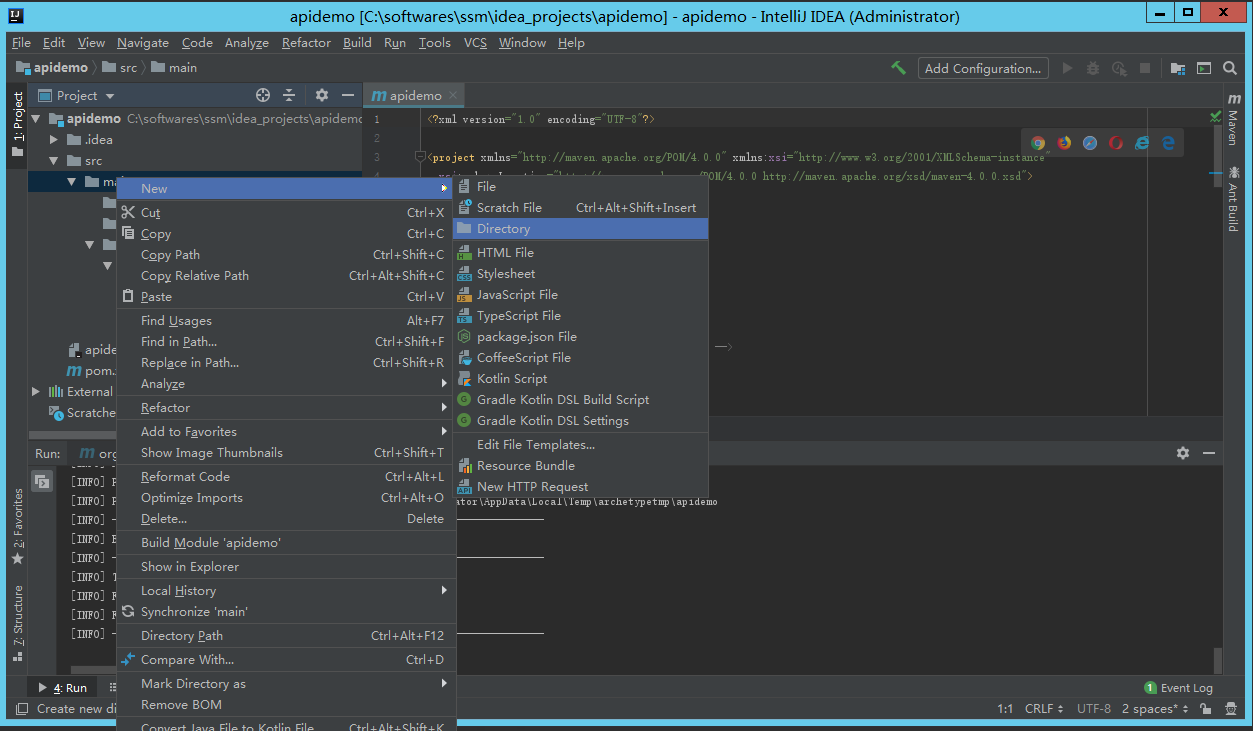This screenshot has width=1253, height=731.
Task: Click line number 3 in editor gutter
Action: coord(376,157)
